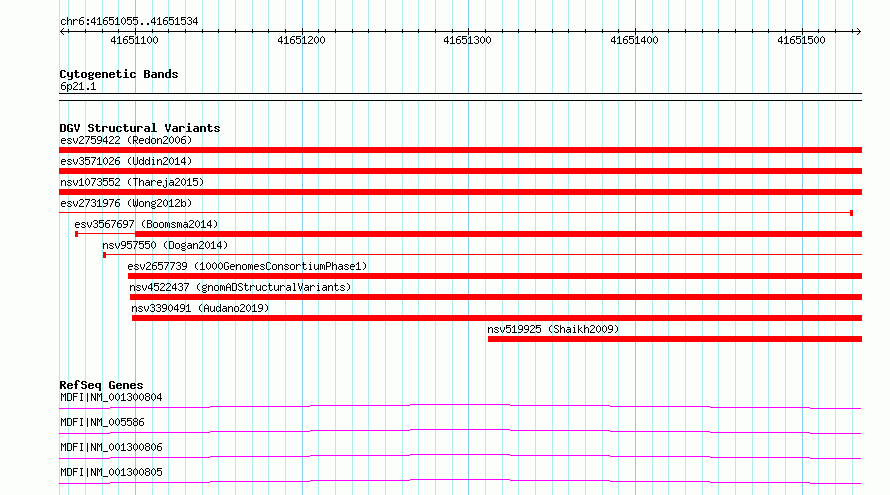The height and width of the screenshot is (495, 890).
Task: Click ruler position 41651200
Action: coord(301,40)
